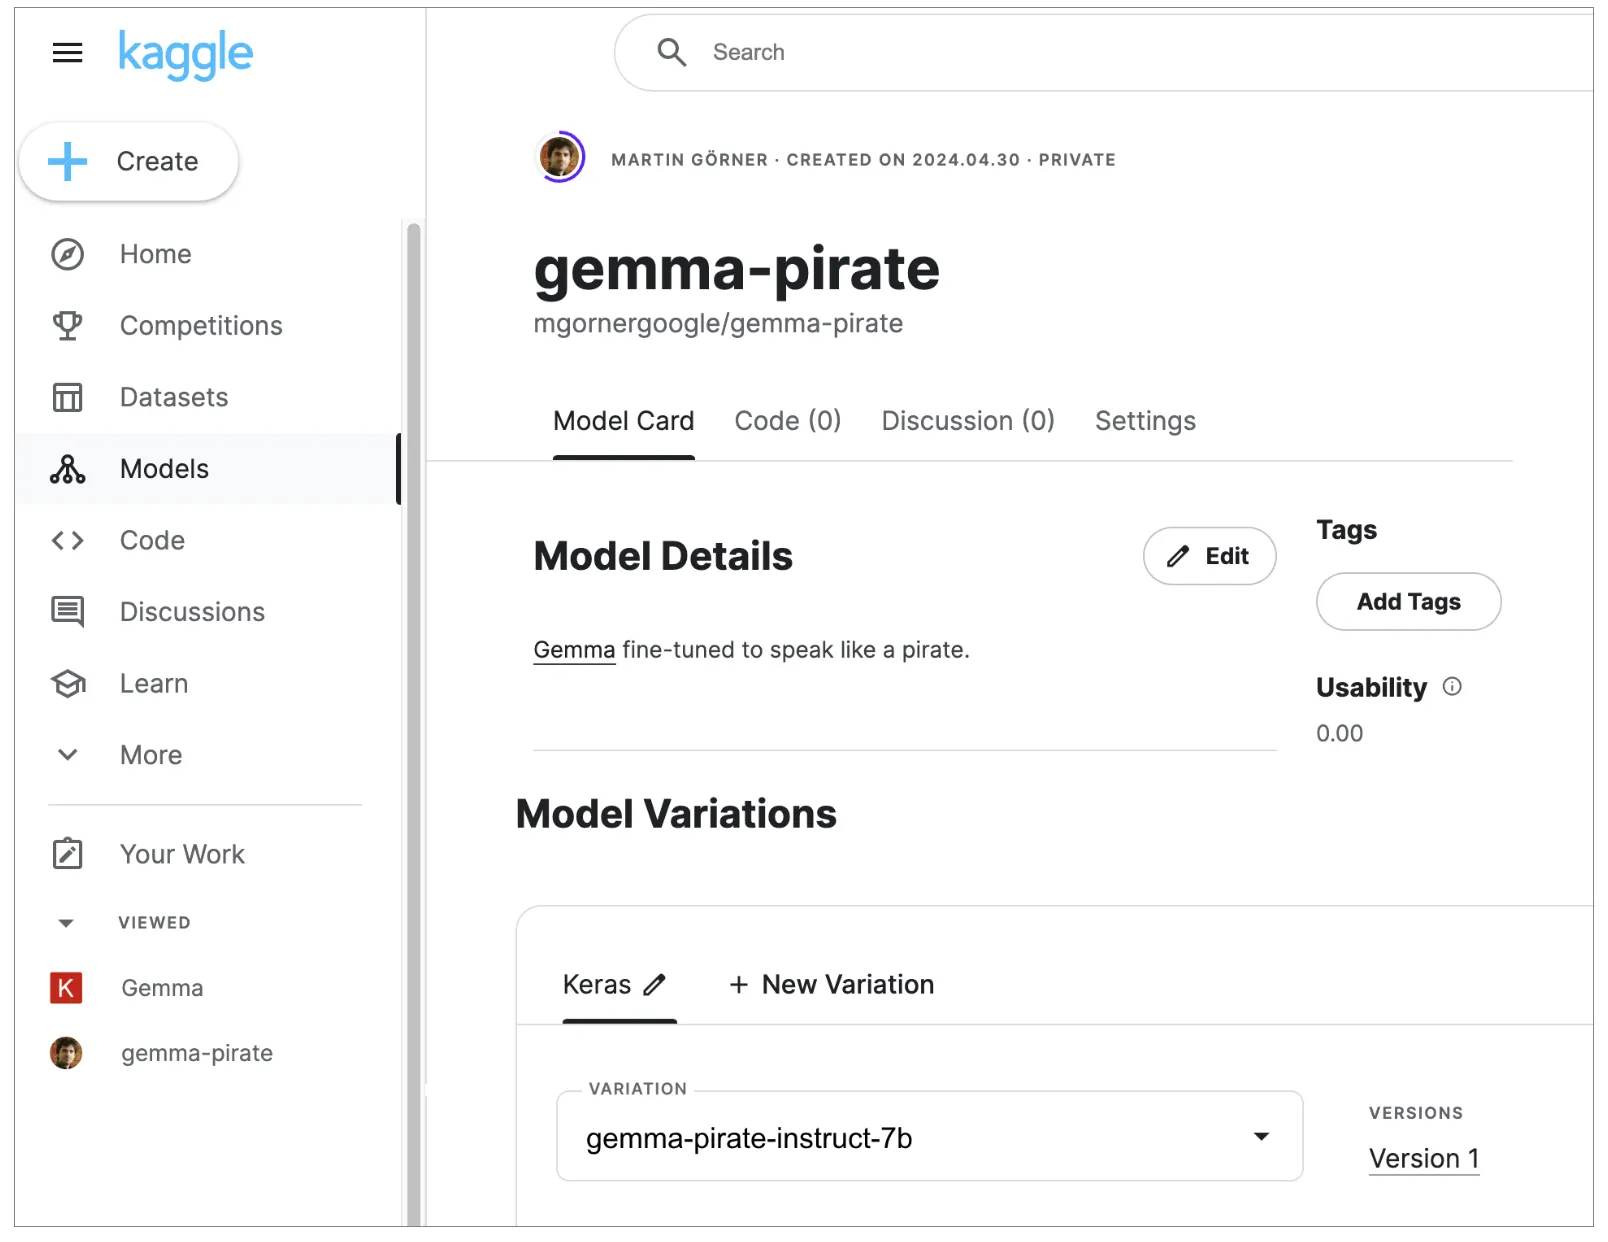Click the Discussions chat icon

(x=67, y=612)
